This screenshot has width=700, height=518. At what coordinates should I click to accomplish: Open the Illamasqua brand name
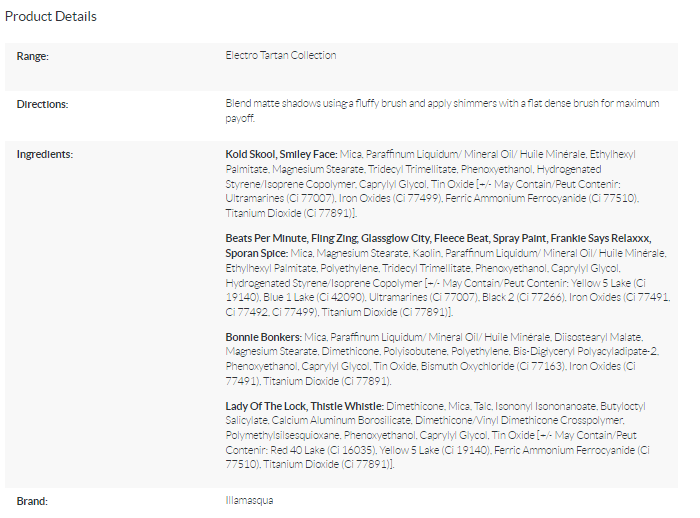(249, 499)
